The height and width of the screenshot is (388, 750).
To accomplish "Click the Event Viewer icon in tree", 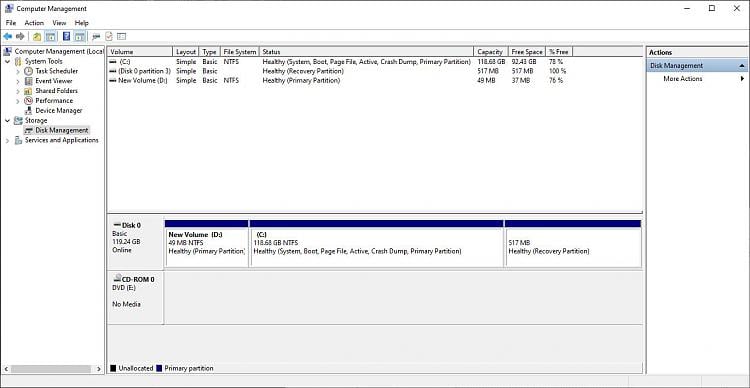I will 29,81.
